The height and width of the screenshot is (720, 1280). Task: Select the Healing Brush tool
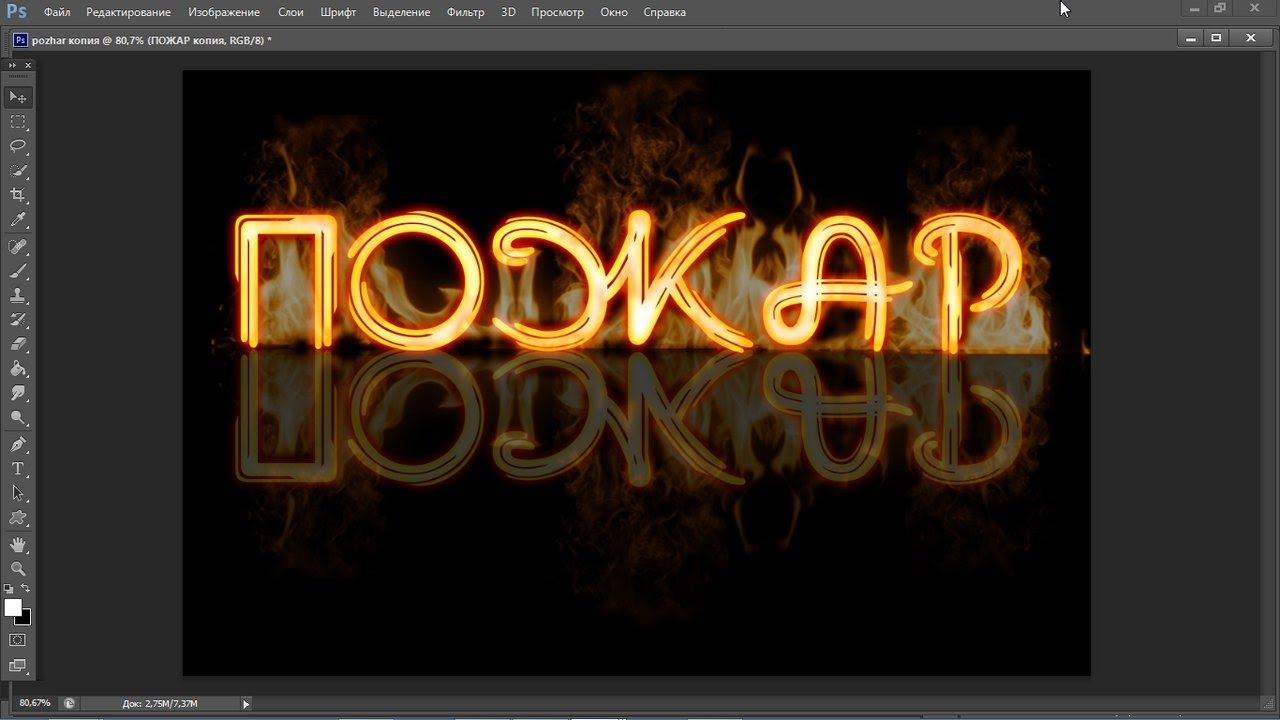[x=18, y=246]
